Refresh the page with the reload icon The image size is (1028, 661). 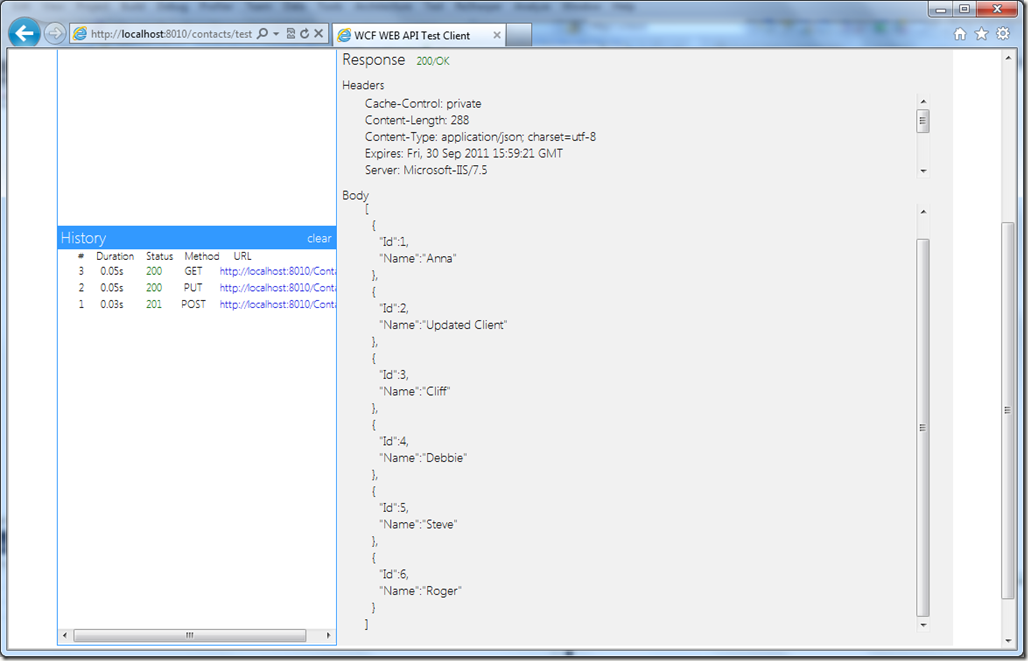[304, 33]
